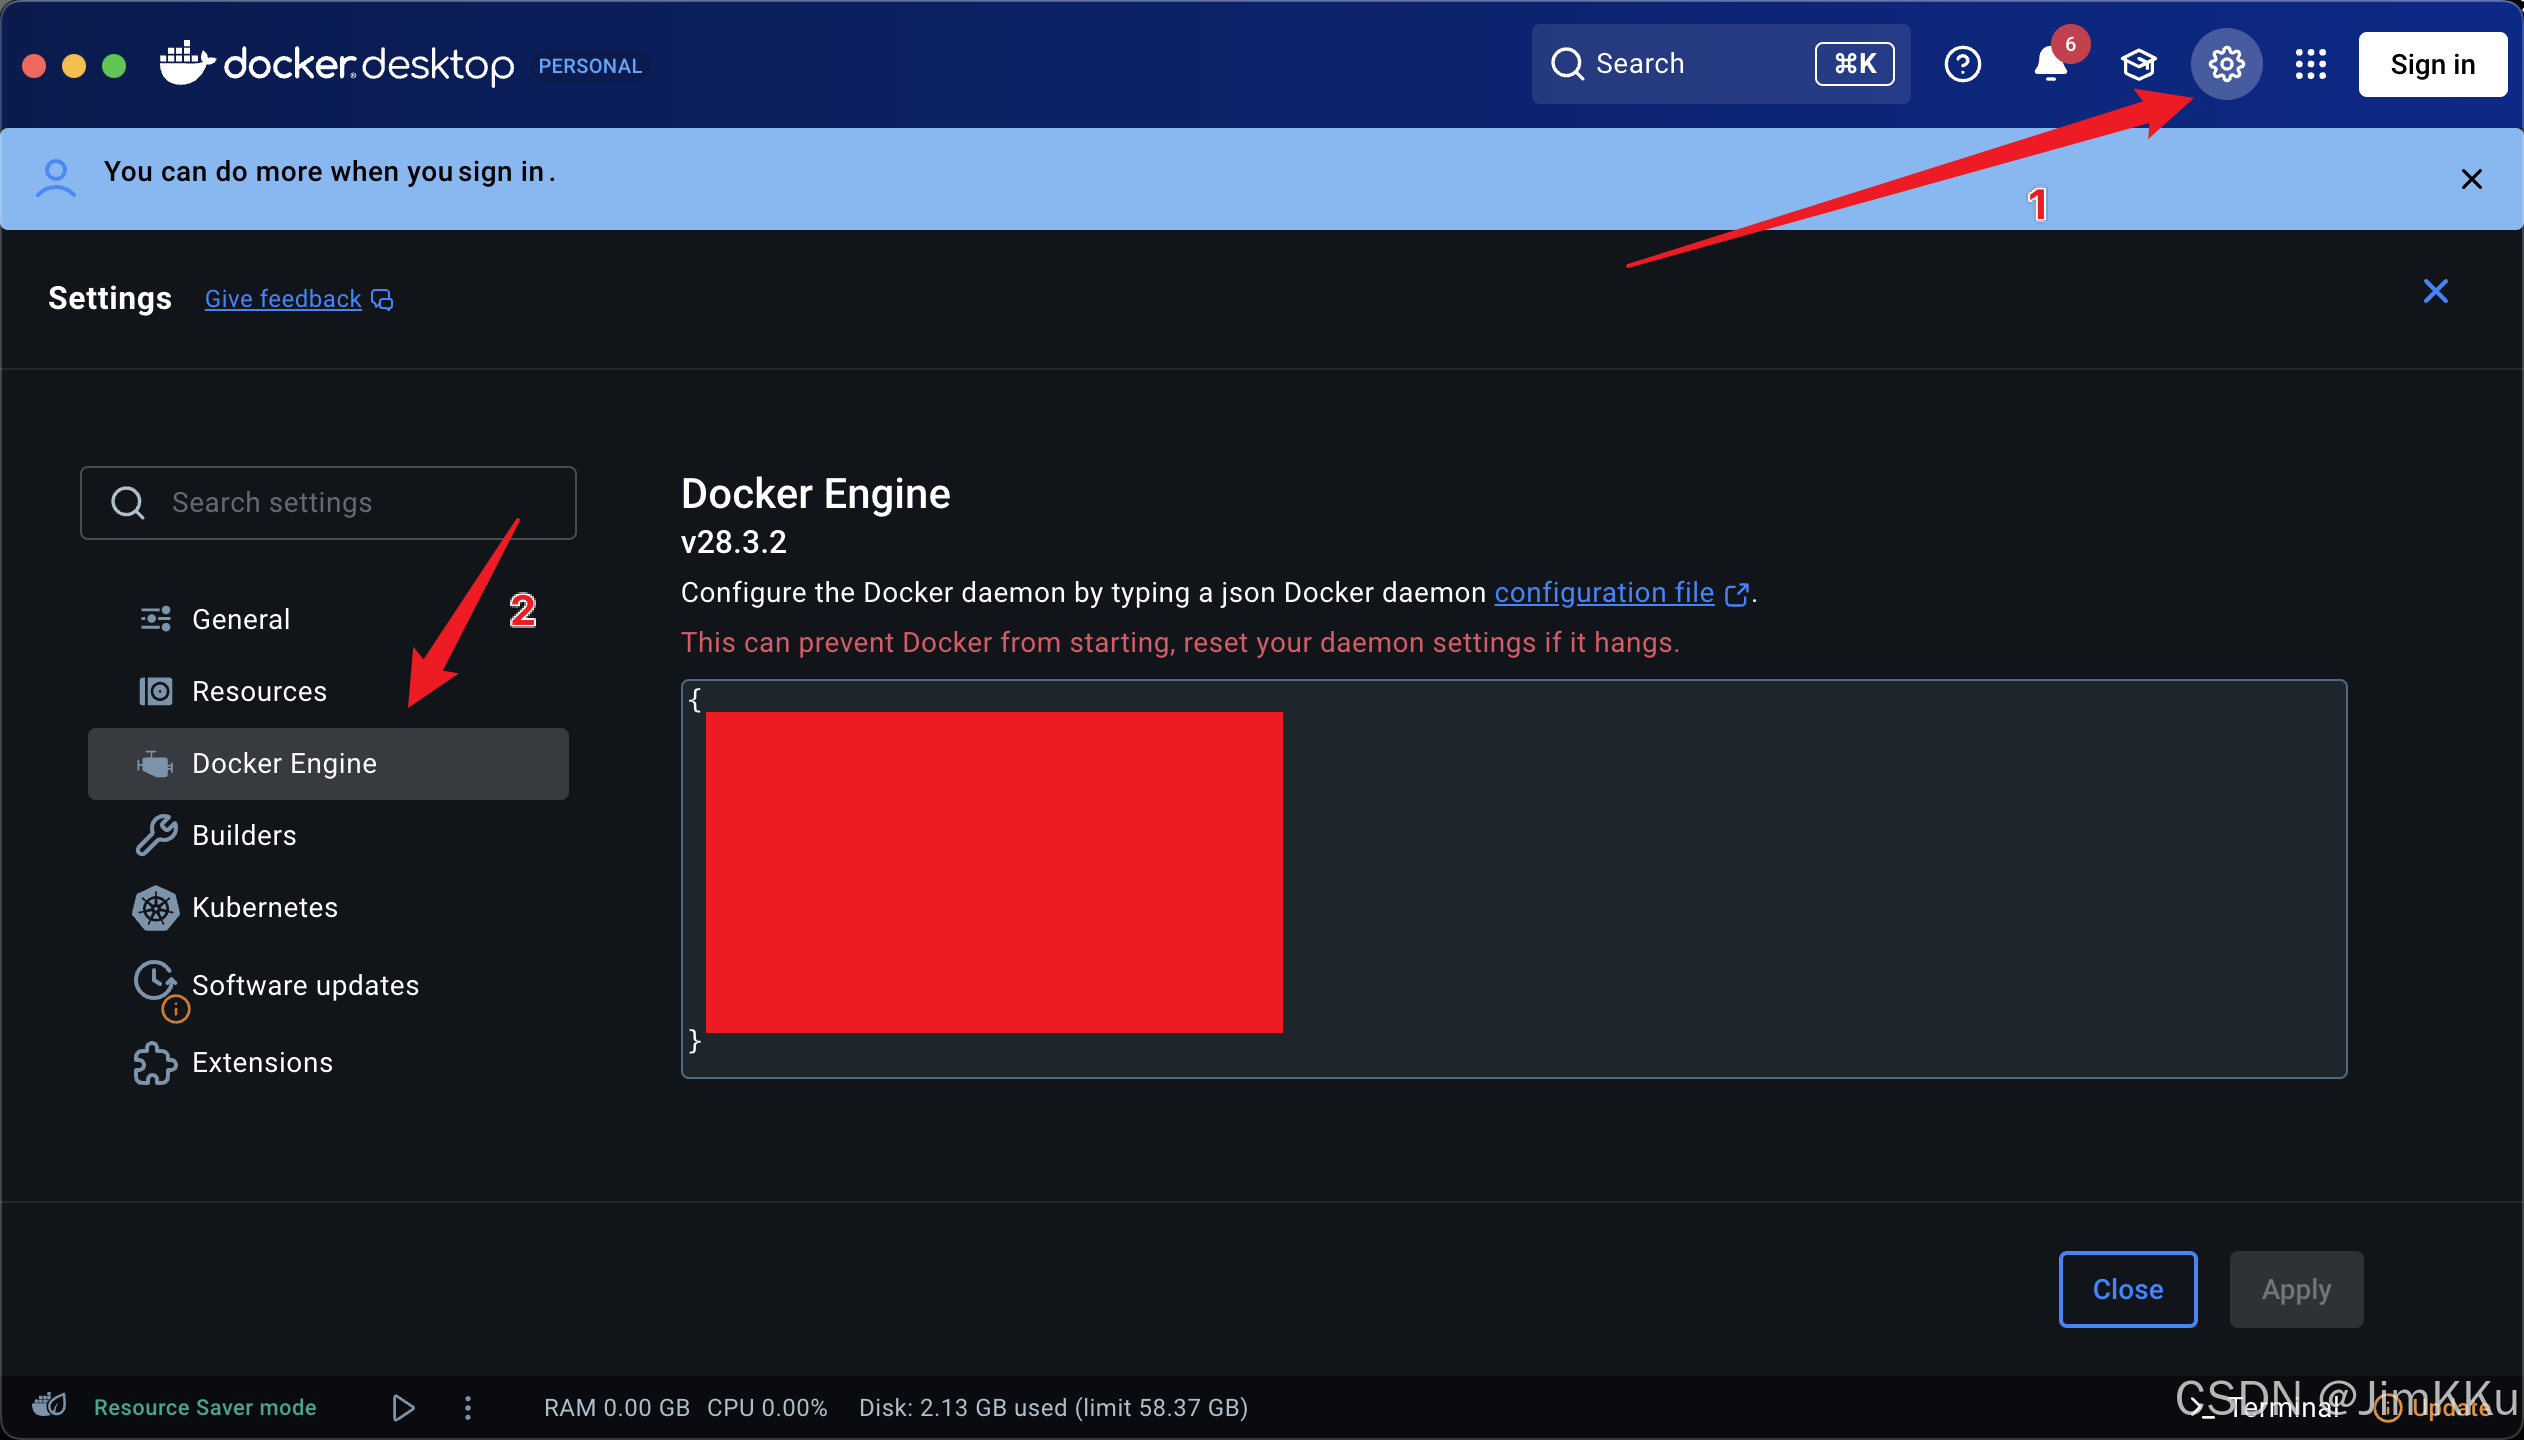Select the Resources settings section
Screen dimensions: 2524x1440
point(328,692)
